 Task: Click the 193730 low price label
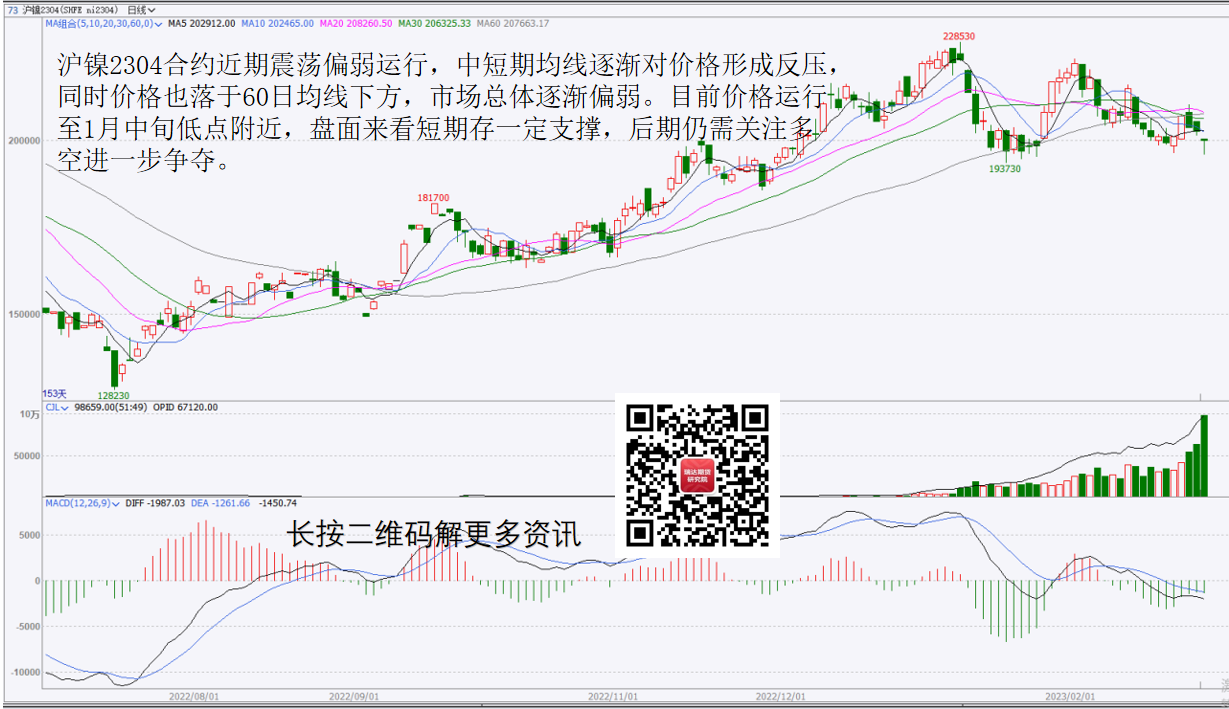pyautogui.click(x=1004, y=169)
